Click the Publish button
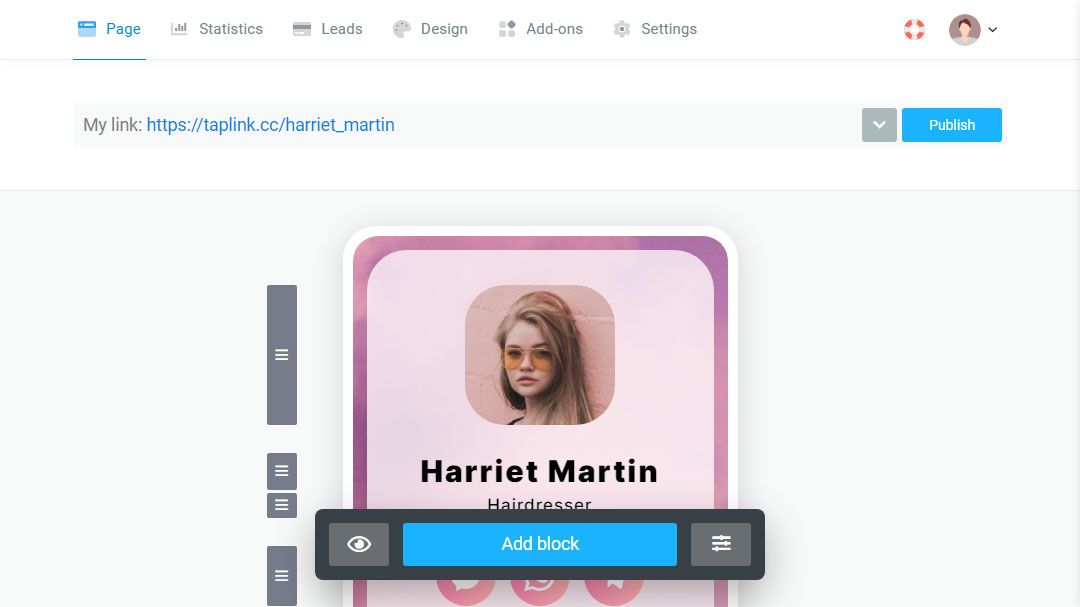1080x607 pixels. [x=952, y=125]
